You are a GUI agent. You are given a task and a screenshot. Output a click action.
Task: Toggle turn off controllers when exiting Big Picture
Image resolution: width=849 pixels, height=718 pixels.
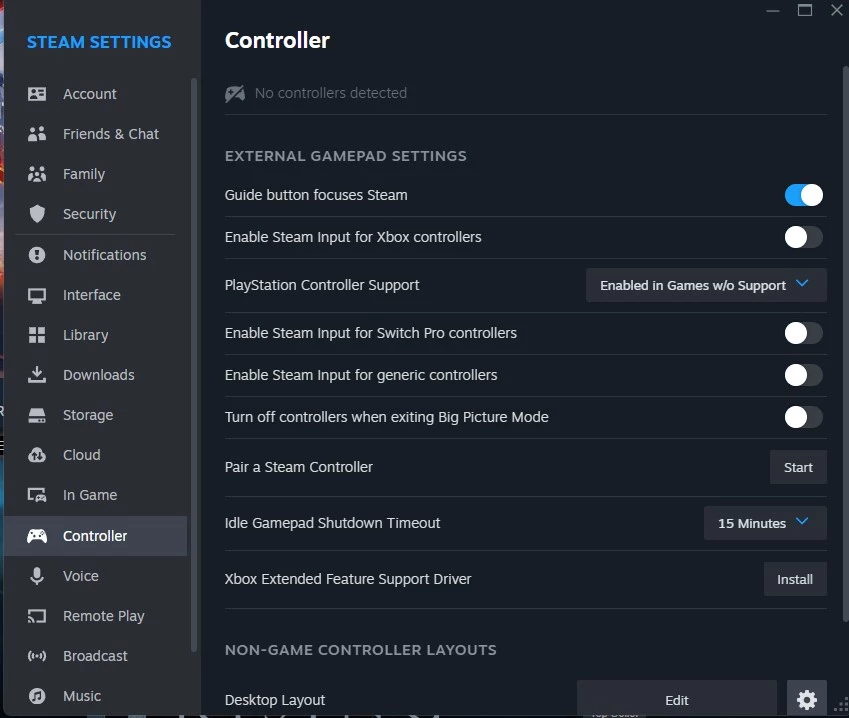click(804, 417)
